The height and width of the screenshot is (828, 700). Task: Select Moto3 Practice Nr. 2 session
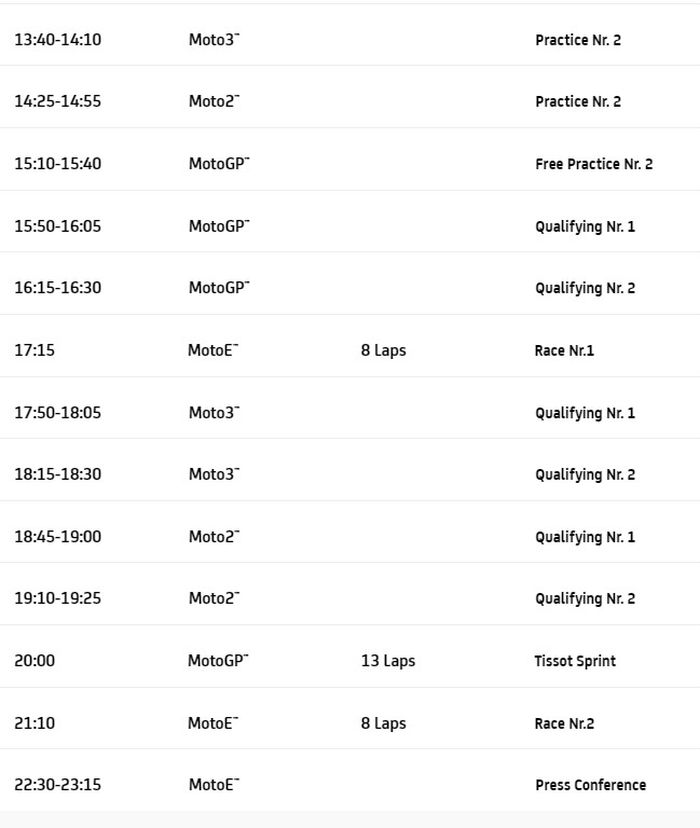tap(577, 40)
